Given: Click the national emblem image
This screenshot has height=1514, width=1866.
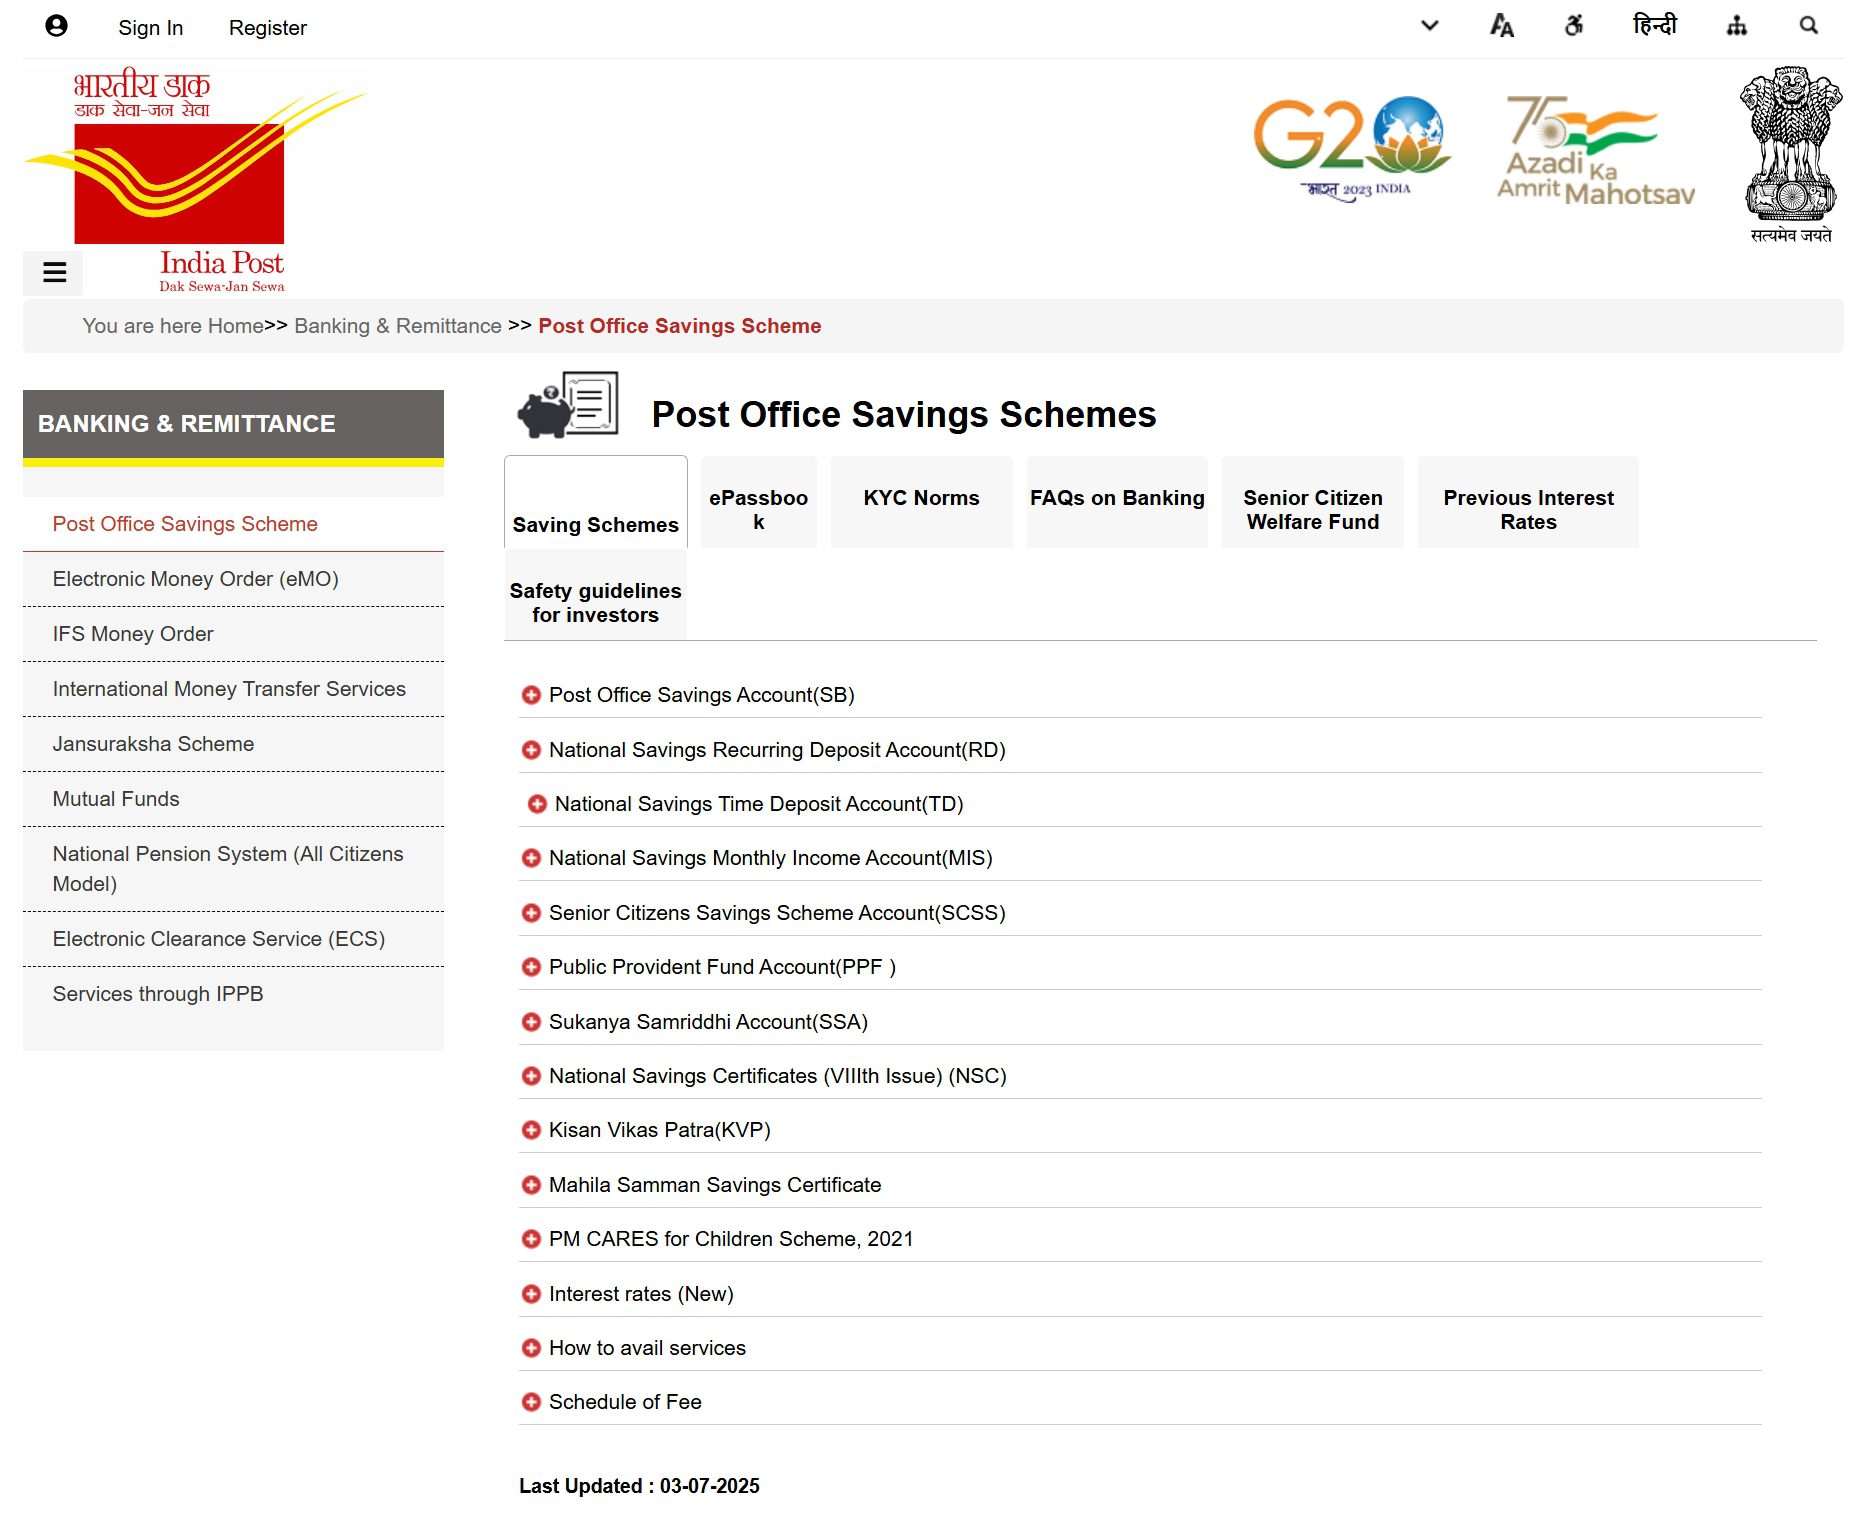Looking at the screenshot, I should click(x=1791, y=155).
